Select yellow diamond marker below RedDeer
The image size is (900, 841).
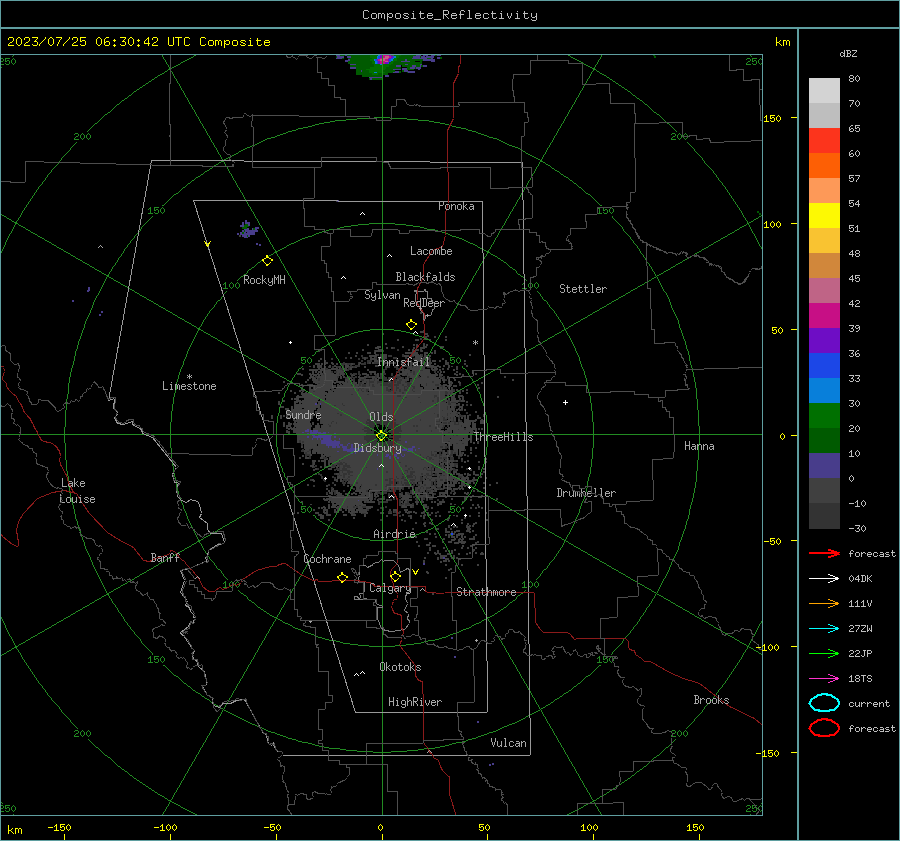(411, 325)
